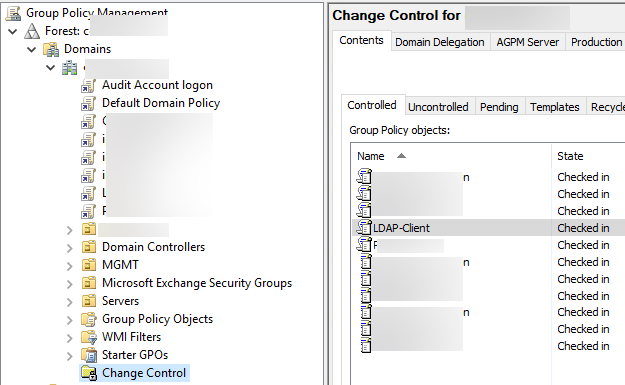Click the Domain Controllers OU folder icon
Screen dimensions: 625x385
click(x=89, y=247)
